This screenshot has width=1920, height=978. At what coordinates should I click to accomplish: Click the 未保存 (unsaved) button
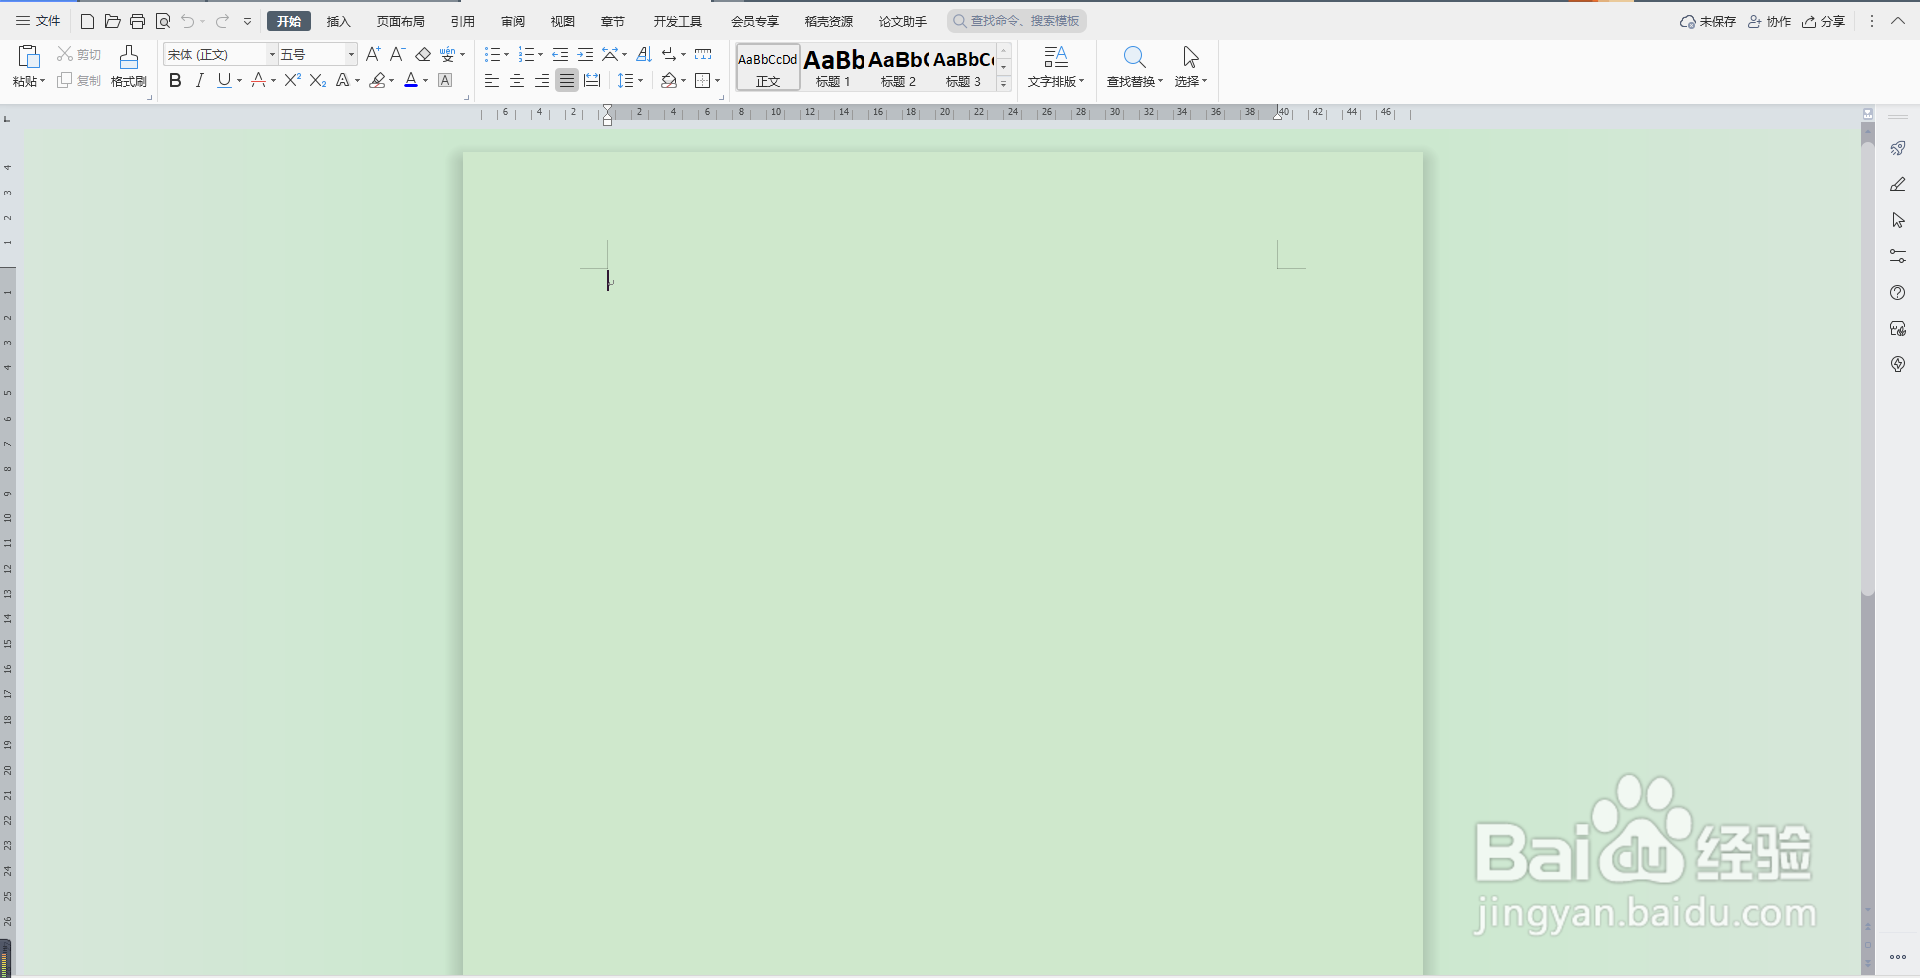pos(1708,21)
